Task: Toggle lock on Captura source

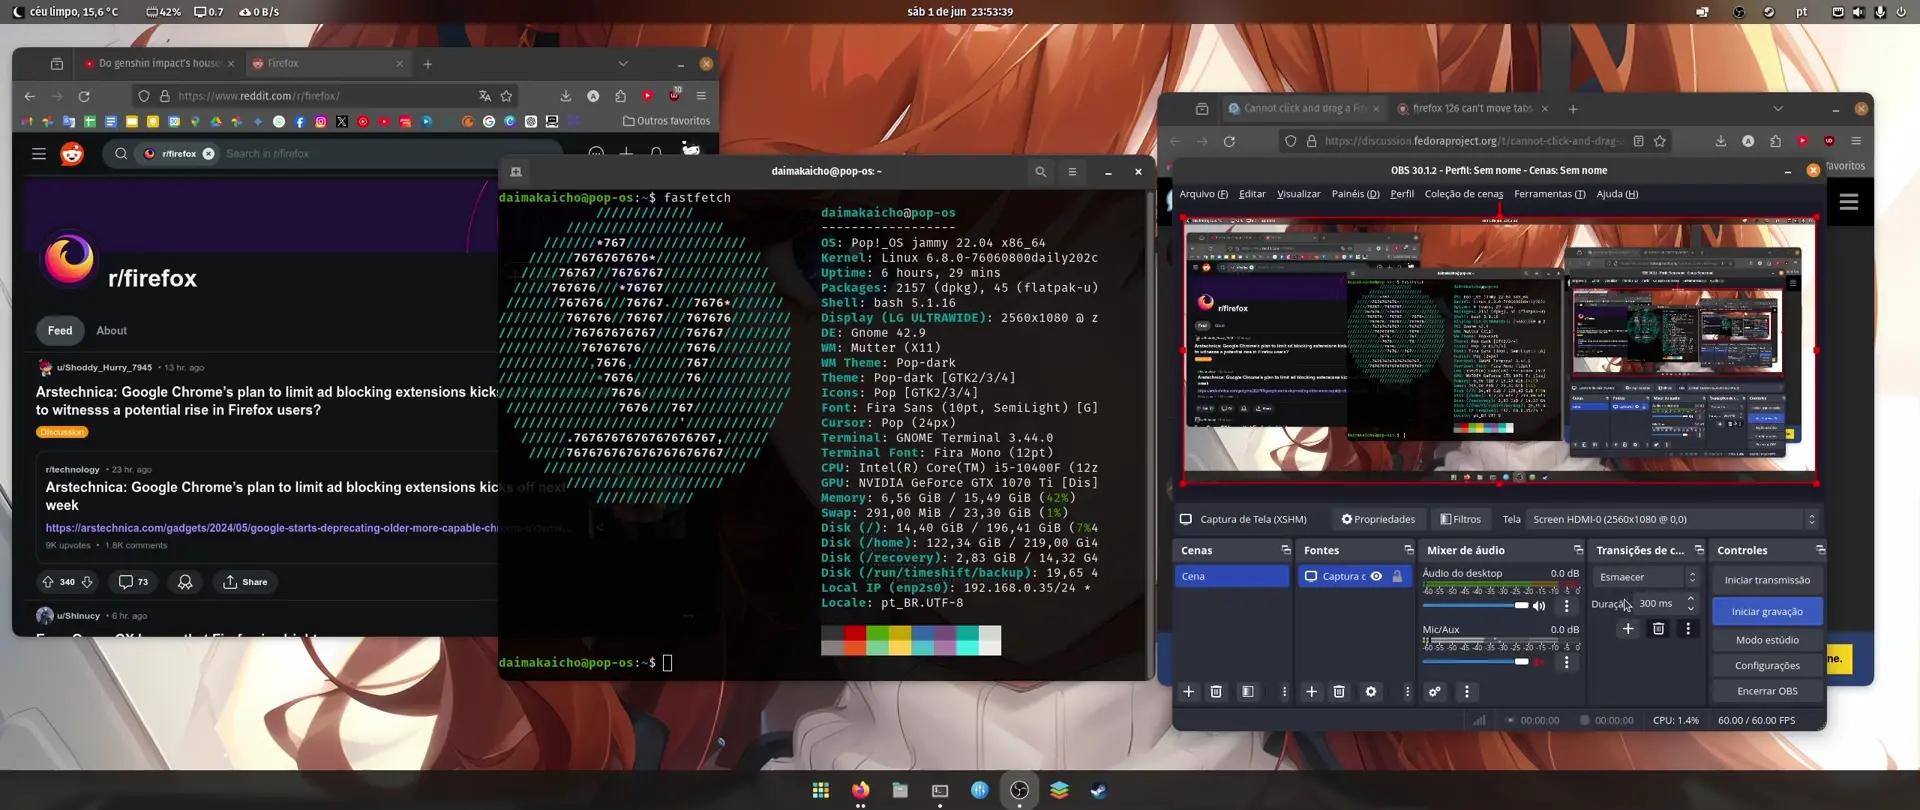Action: [x=1397, y=576]
